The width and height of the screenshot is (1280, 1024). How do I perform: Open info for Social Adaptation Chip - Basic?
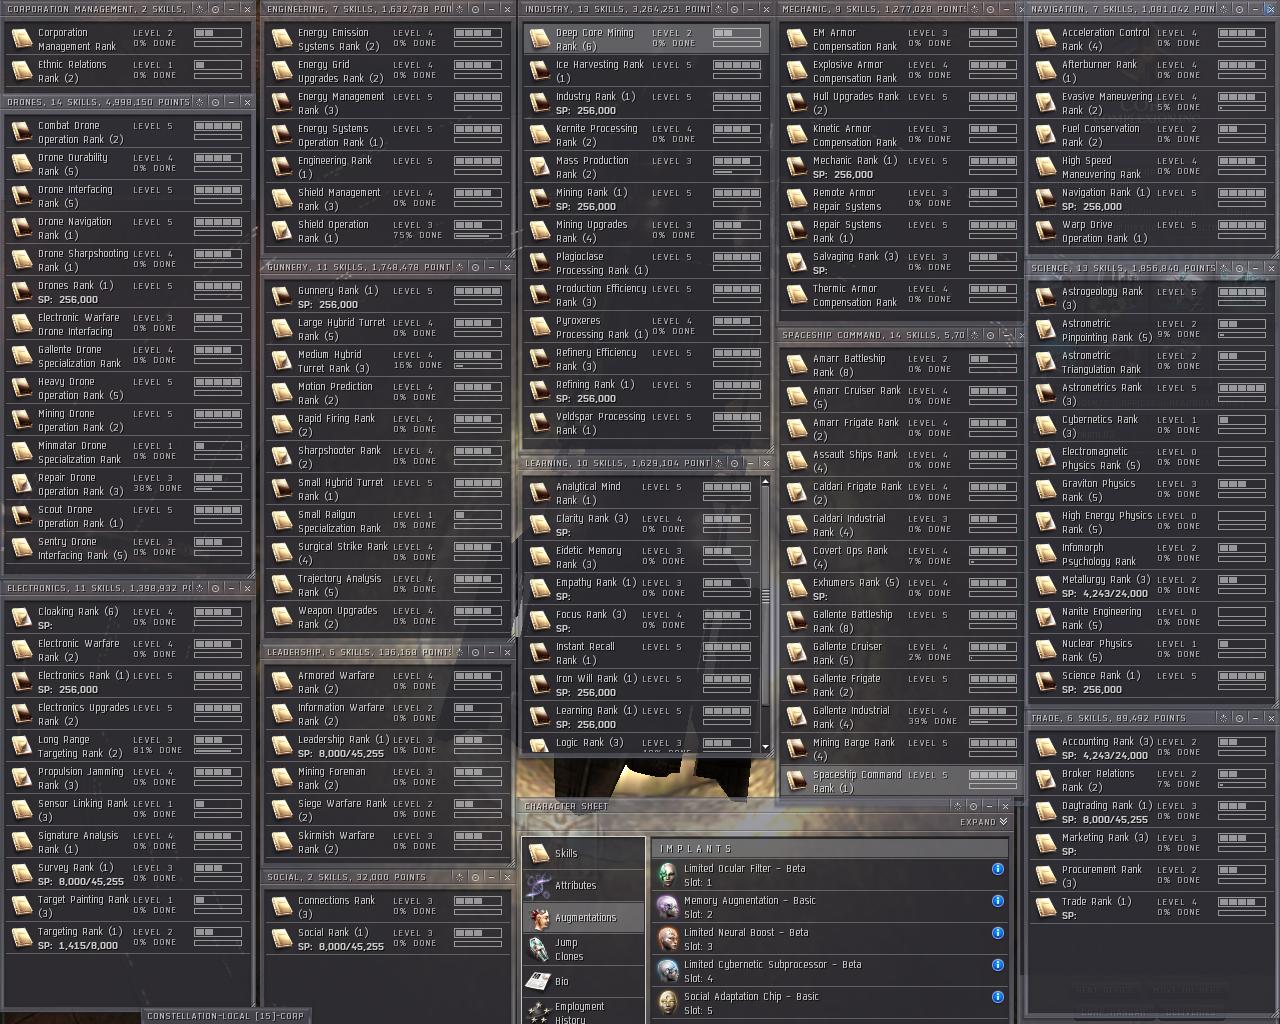click(x=997, y=997)
